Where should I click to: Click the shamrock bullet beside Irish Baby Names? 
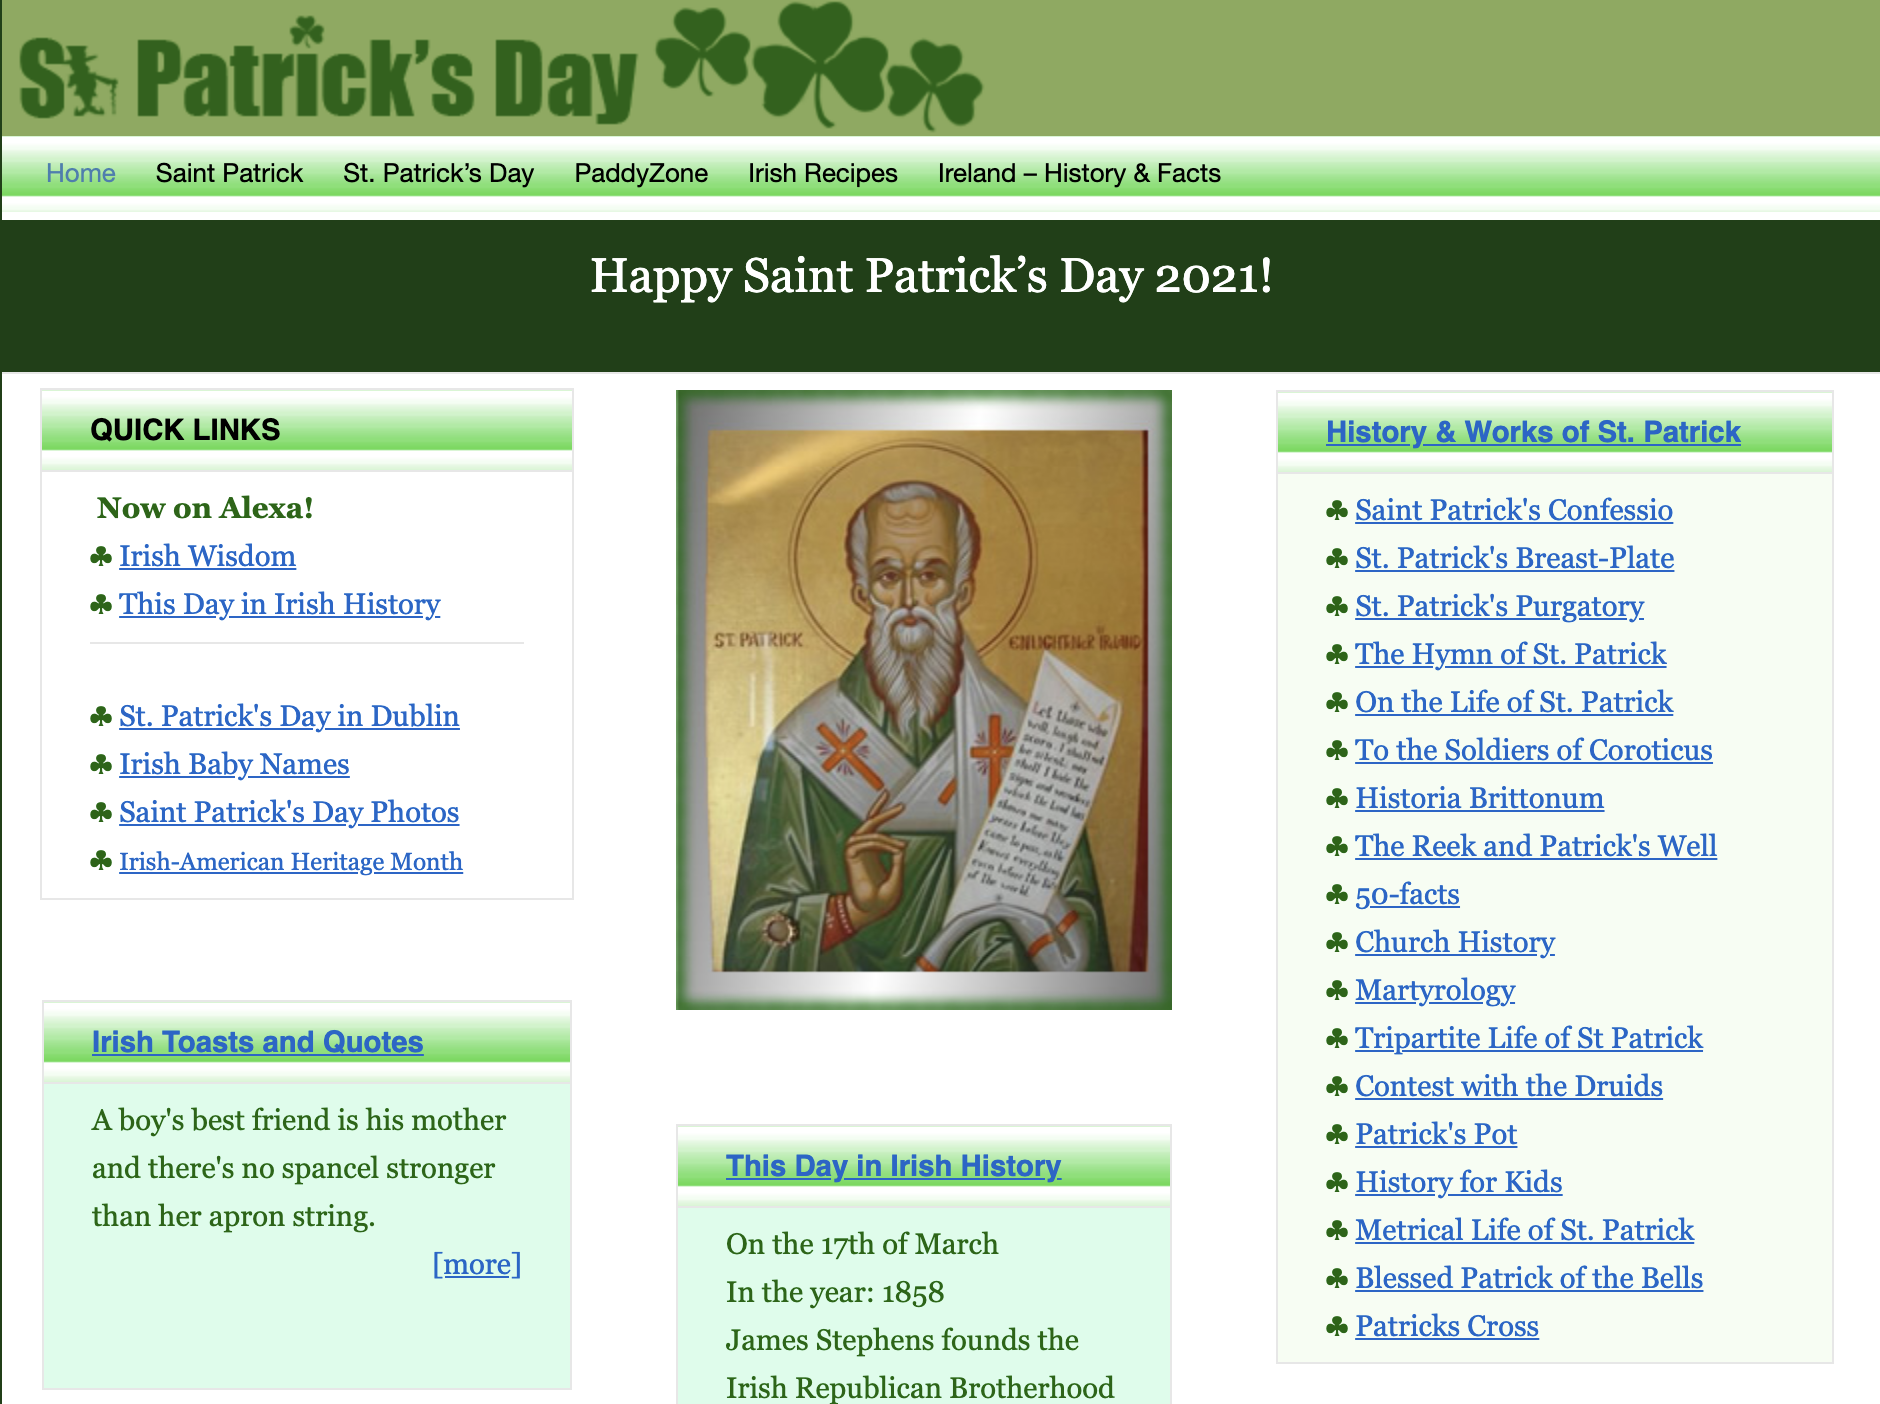pyautogui.click(x=101, y=765)
